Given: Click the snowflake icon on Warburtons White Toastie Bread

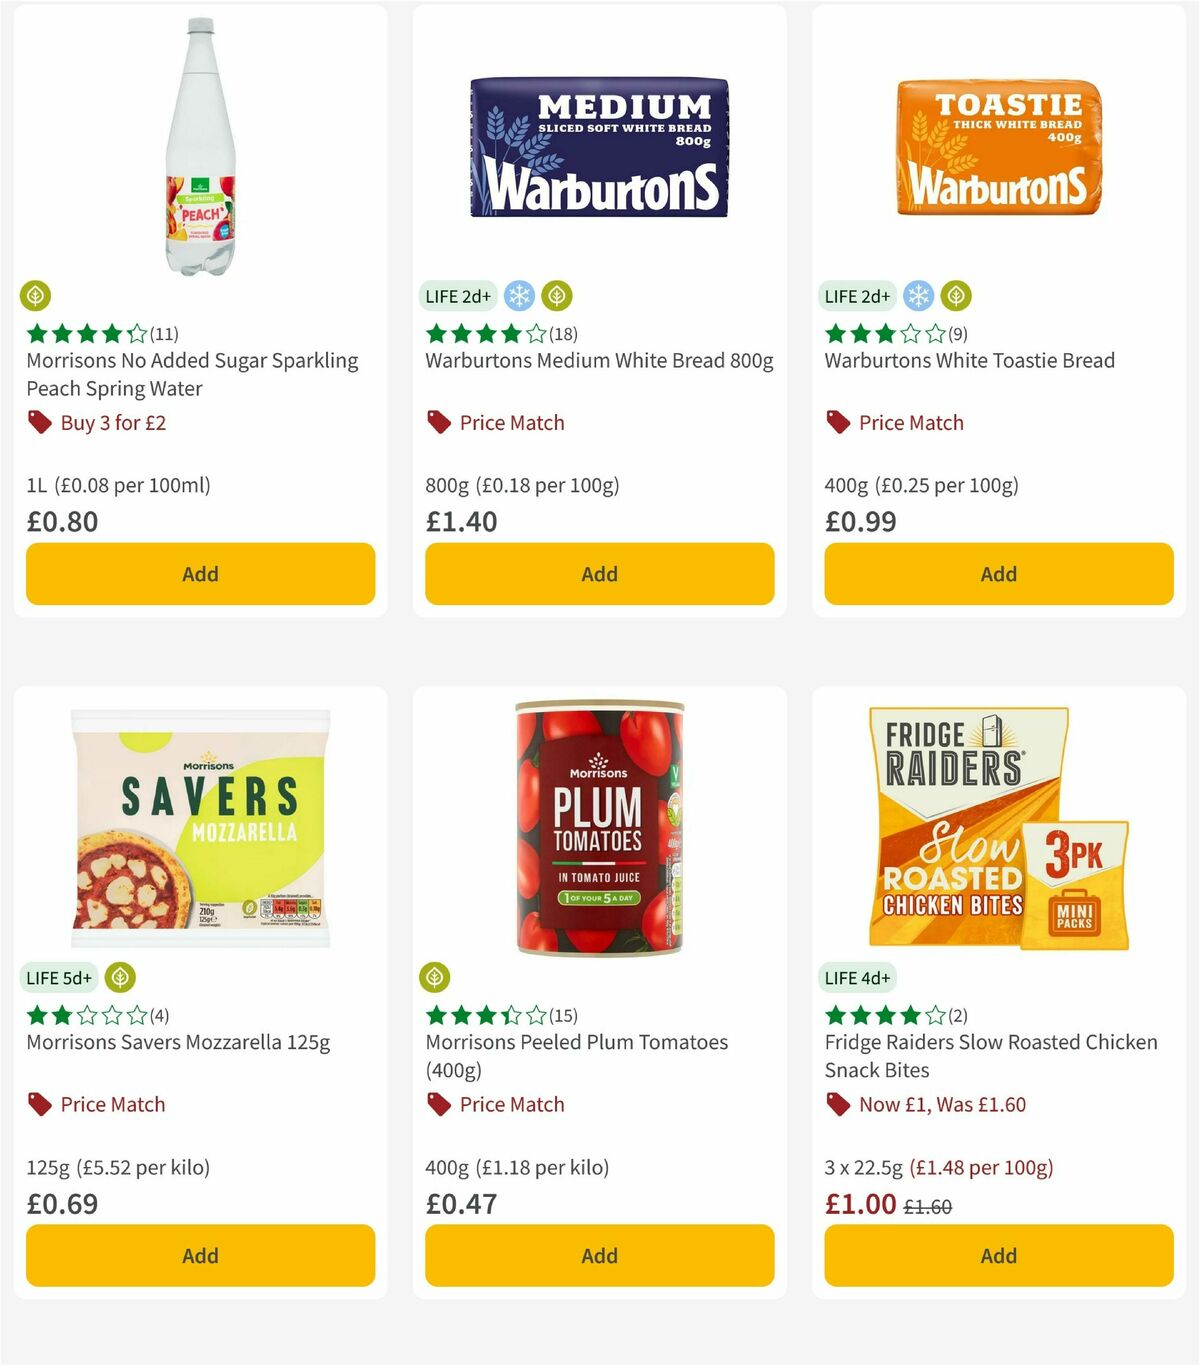Looking at the screenshot, I should tap(917, 296).
